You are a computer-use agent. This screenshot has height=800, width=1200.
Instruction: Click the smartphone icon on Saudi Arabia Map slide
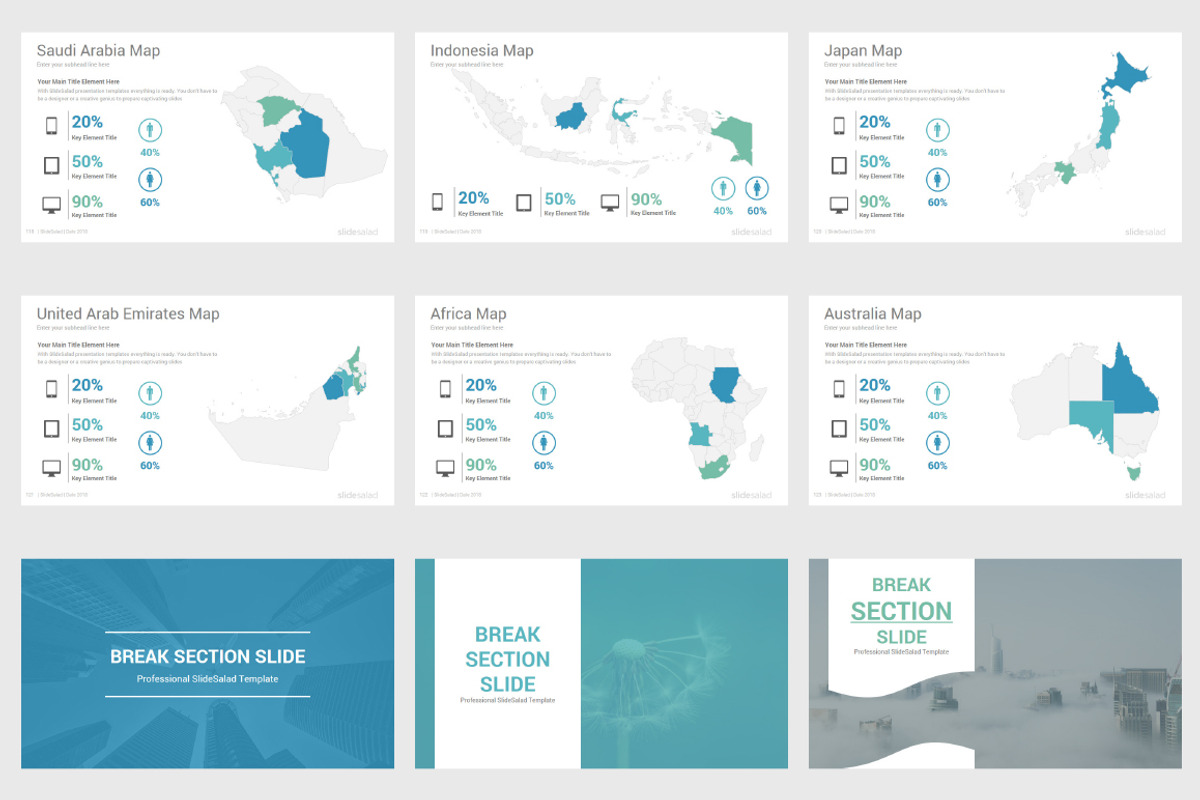tap(52, 126)
